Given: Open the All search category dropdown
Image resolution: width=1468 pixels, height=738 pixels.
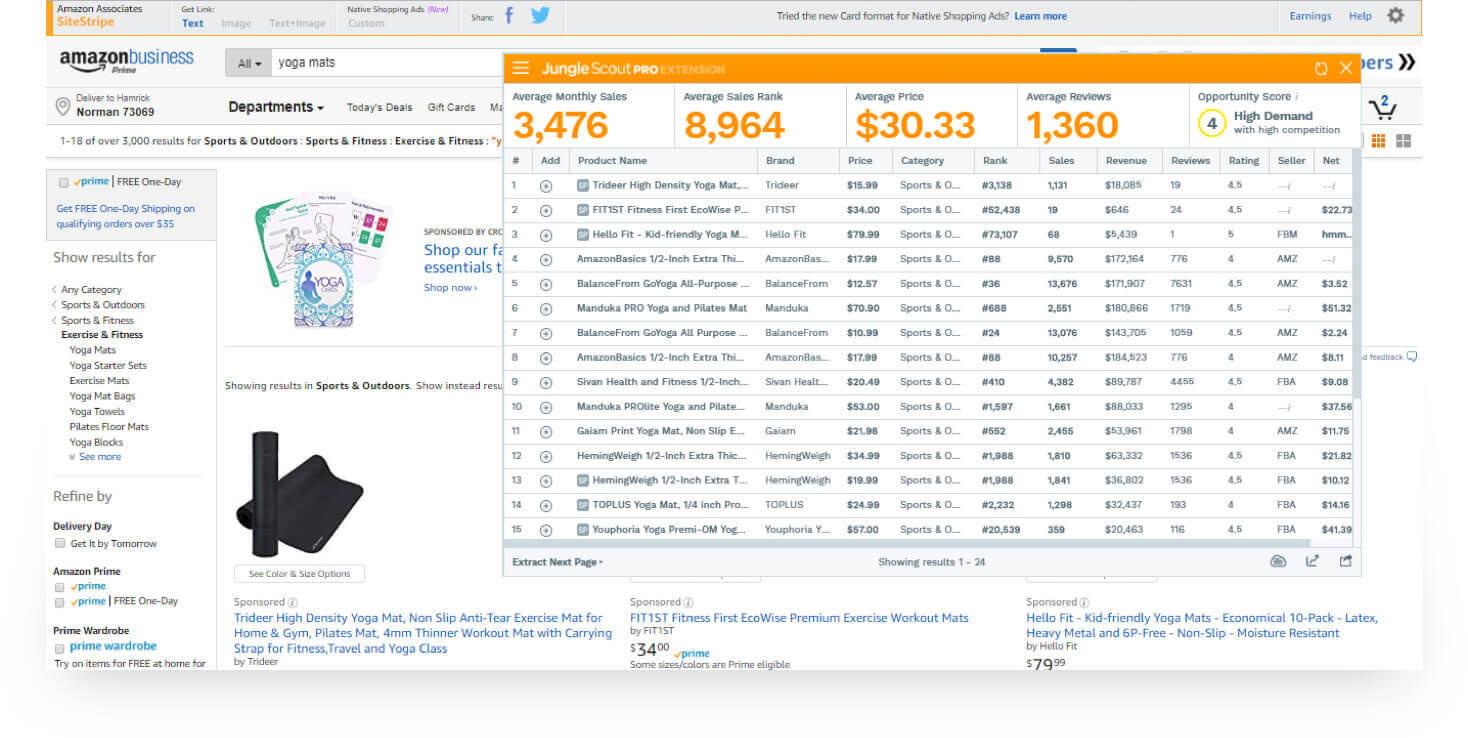Looking at the screenshot, I should (x=249, y=63).
